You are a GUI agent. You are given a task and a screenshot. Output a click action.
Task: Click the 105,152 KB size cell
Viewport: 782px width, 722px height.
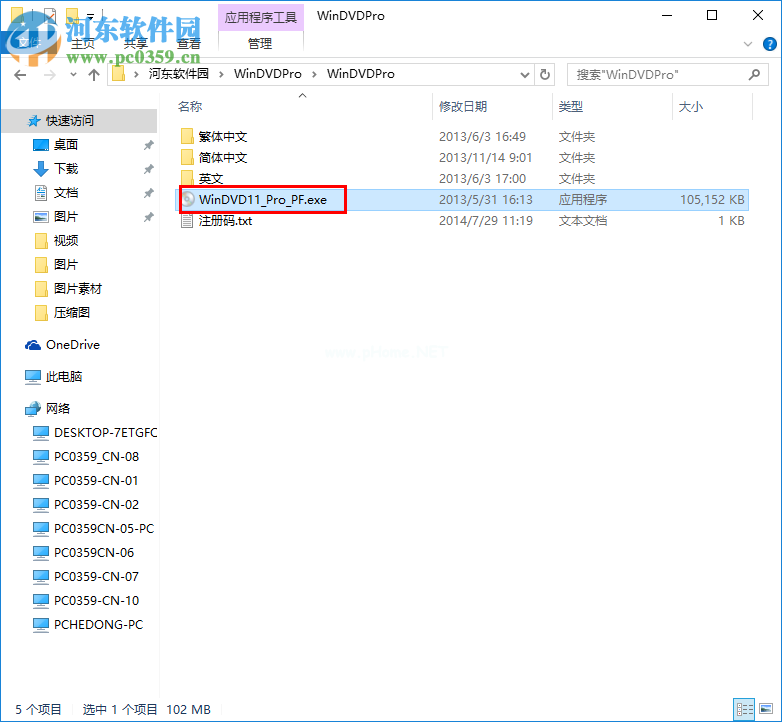(x=712, y=199)
